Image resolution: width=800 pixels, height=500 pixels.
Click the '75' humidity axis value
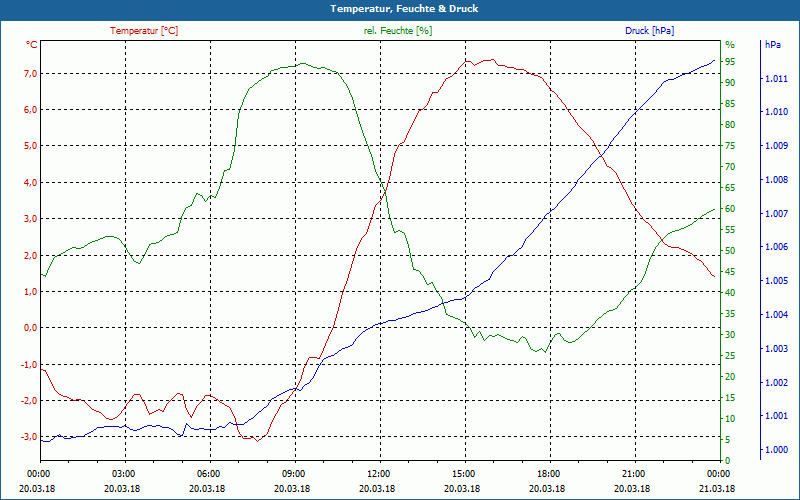click(730, 146)
